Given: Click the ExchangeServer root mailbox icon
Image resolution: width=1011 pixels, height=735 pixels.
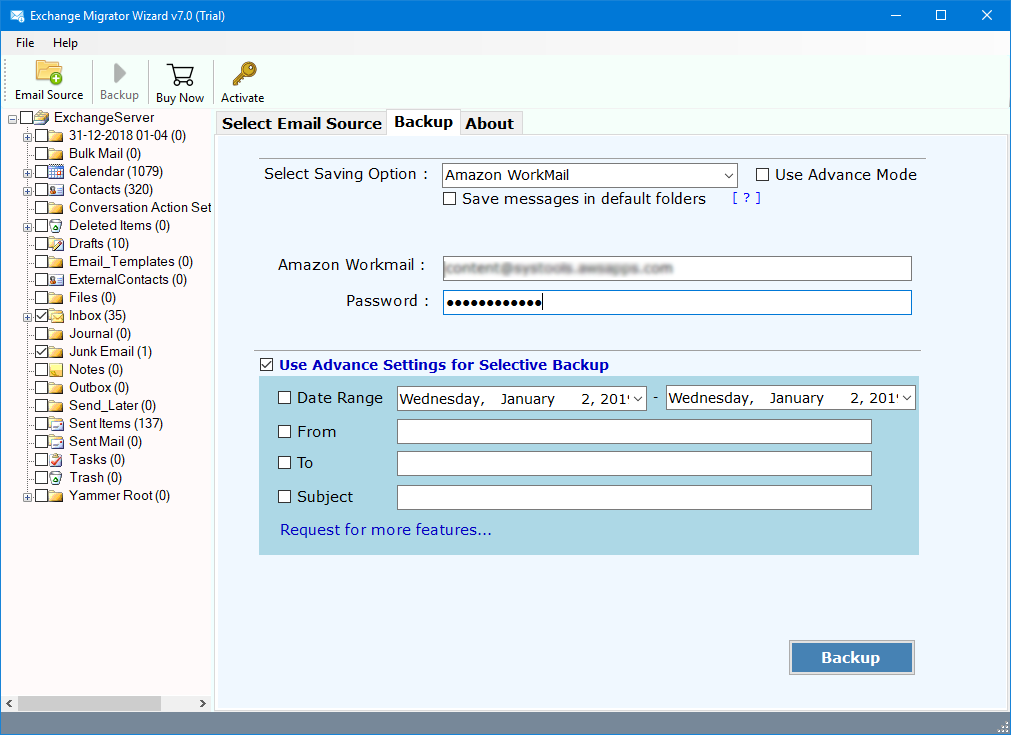Looking at the screenshot, I should coord(42,117).
